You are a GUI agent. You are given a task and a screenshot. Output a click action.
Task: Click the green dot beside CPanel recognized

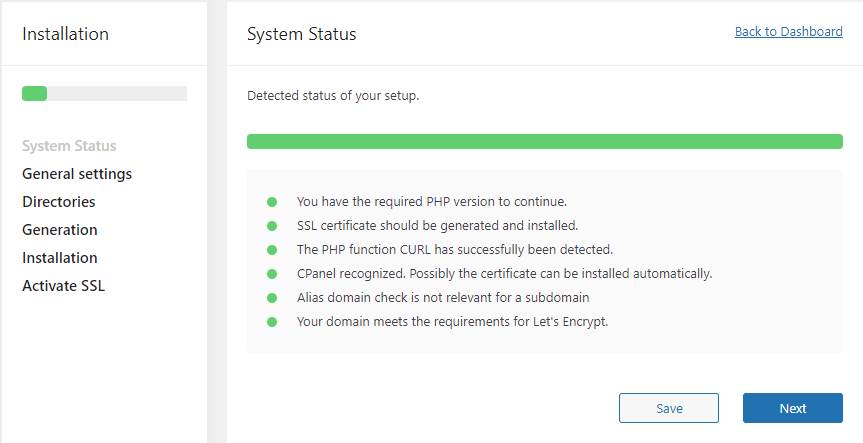tap(272, 274)
